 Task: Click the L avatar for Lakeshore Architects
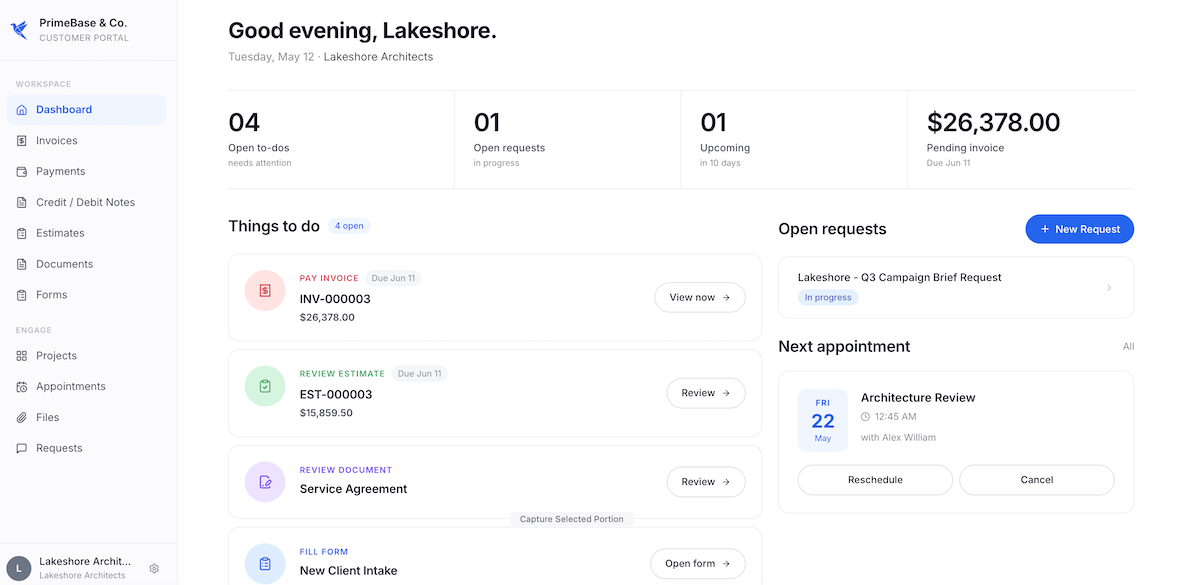(x=19, y=568)
